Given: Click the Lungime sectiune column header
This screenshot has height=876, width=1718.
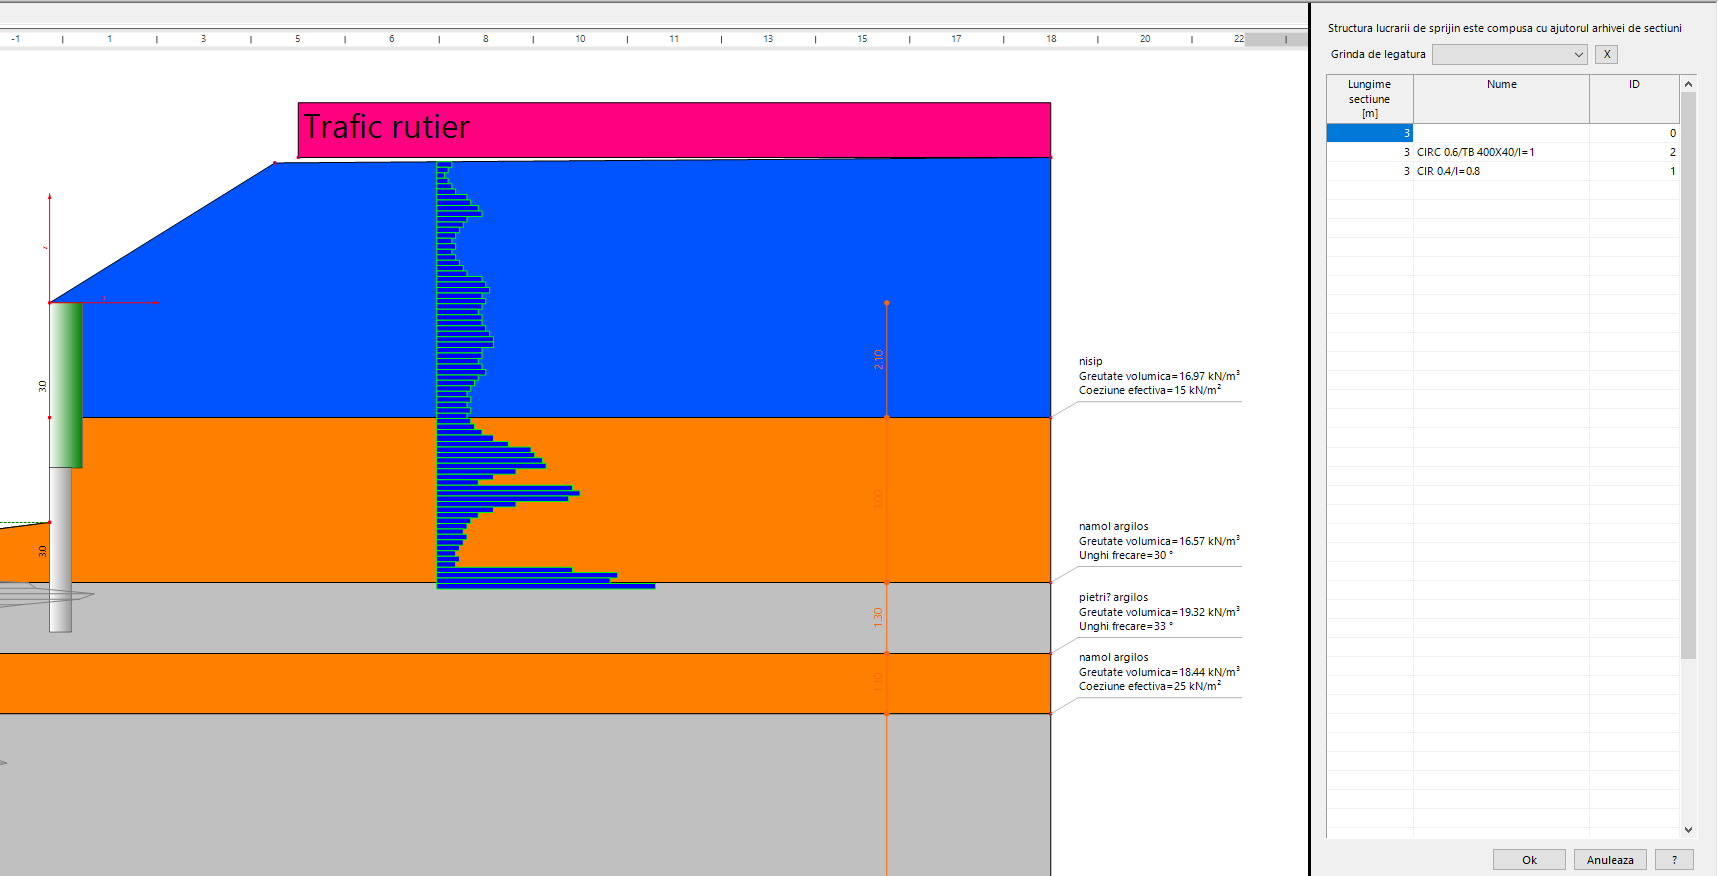Looking at the screenshot, I should click(x=1369, y=99).
